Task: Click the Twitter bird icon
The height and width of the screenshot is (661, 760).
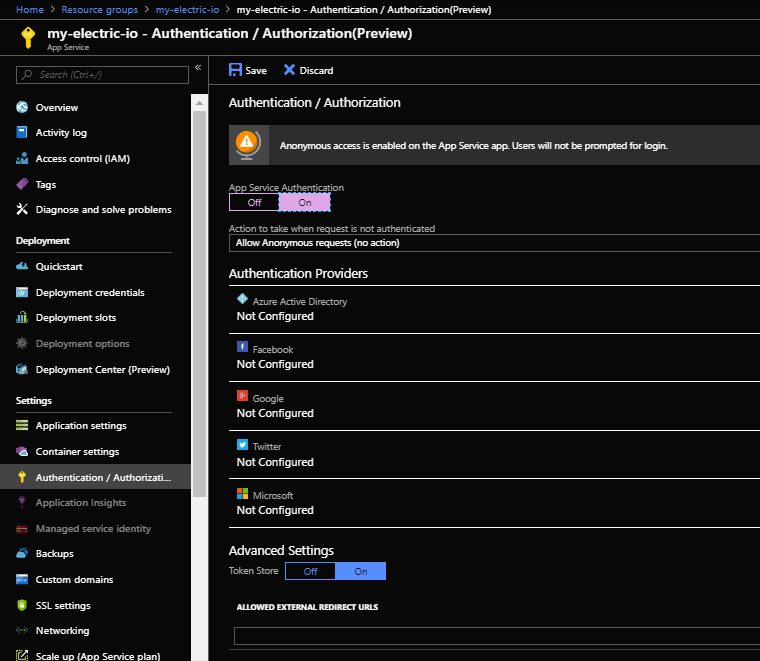Action: click(x=242, y=444)
